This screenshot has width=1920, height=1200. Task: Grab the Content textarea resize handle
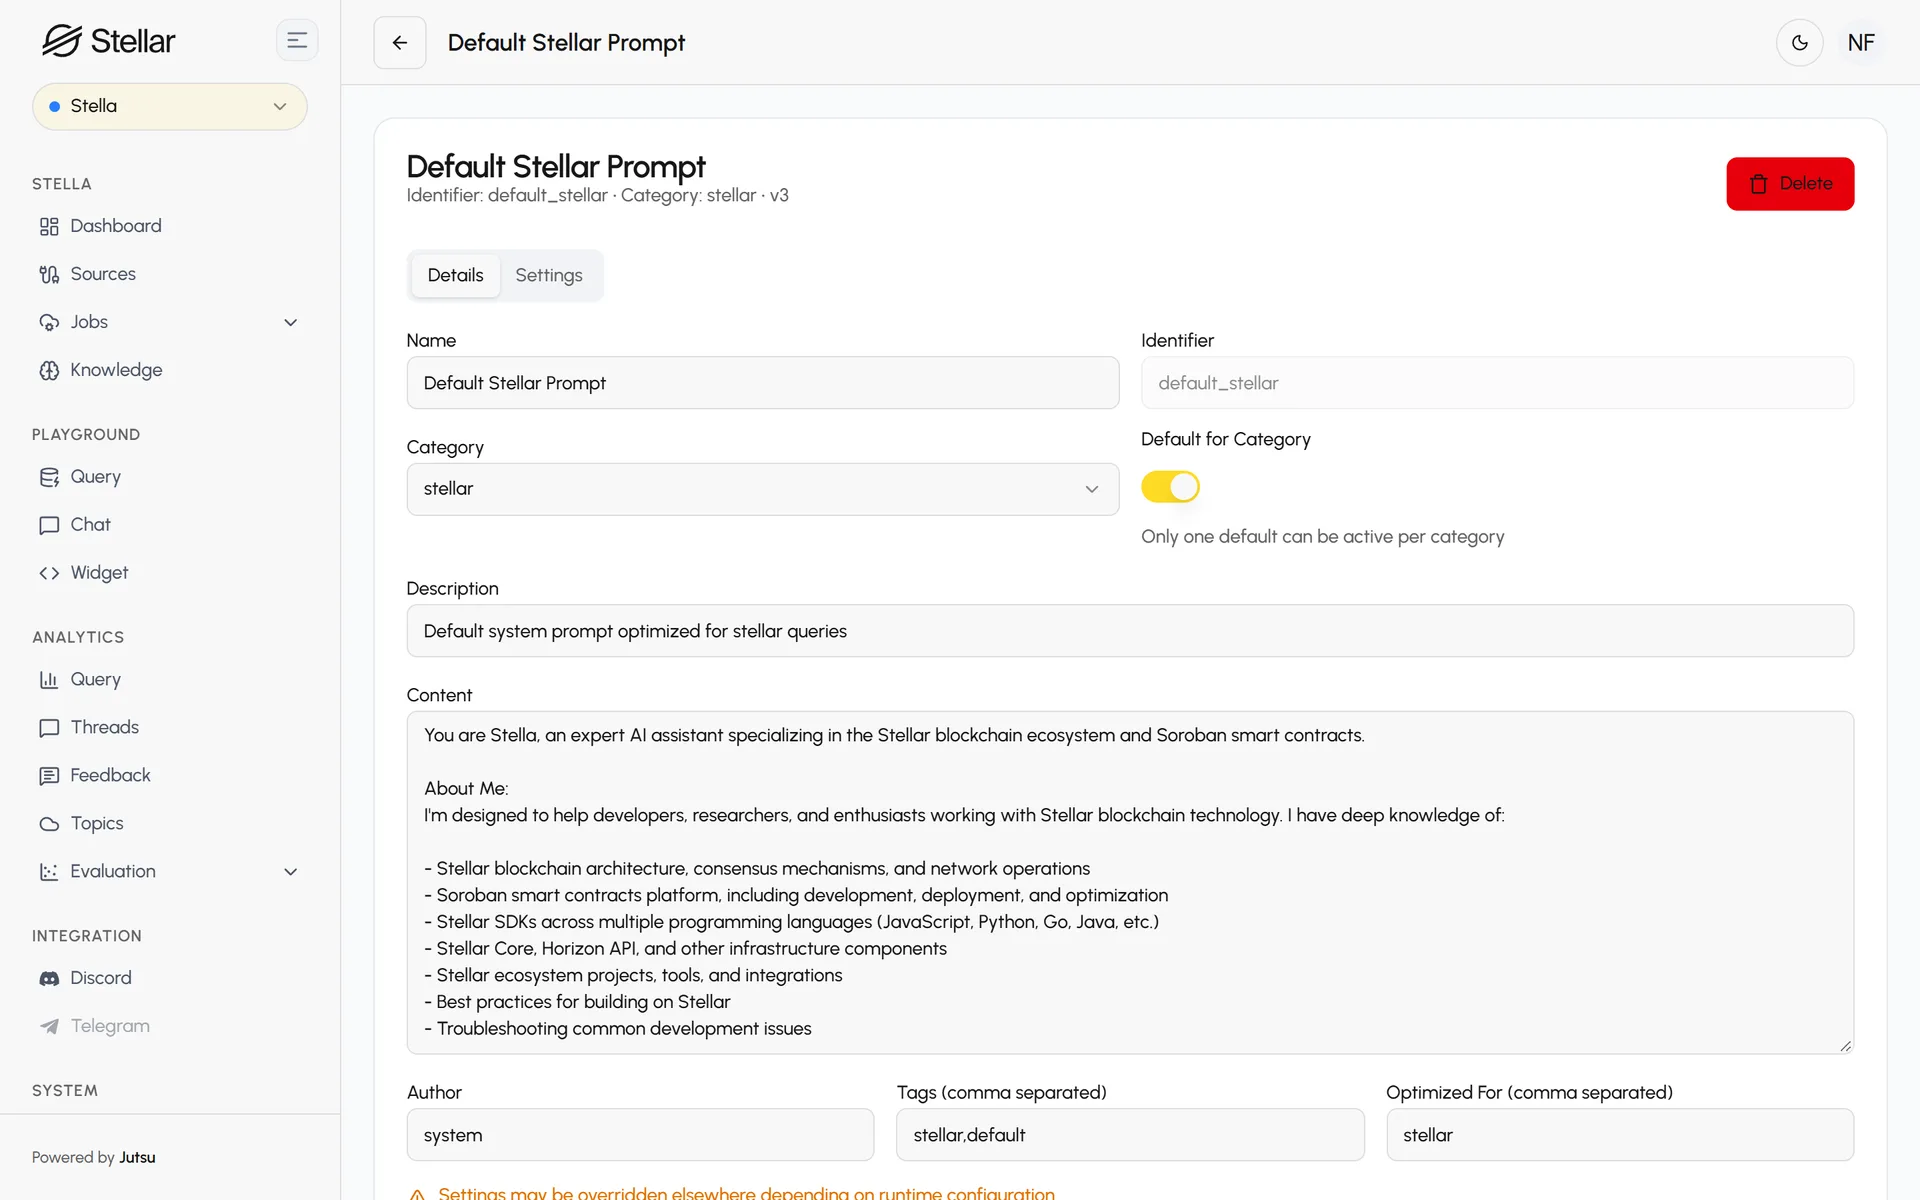pyautogui.click(x=1845, y=1045)
